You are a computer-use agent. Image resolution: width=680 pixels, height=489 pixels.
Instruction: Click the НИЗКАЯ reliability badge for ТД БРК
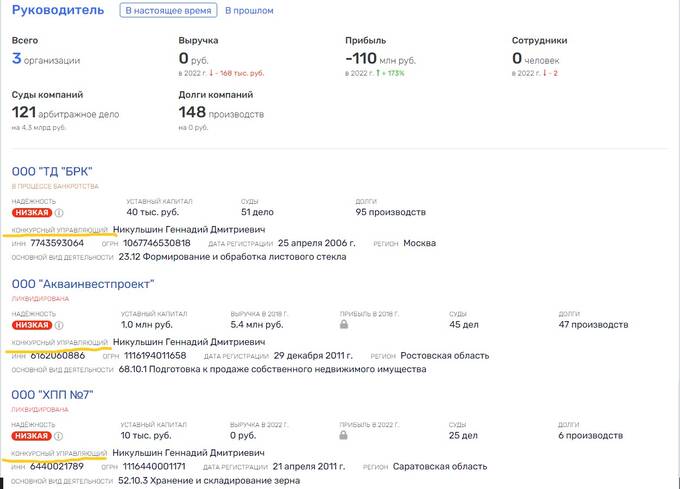(31, 212)
